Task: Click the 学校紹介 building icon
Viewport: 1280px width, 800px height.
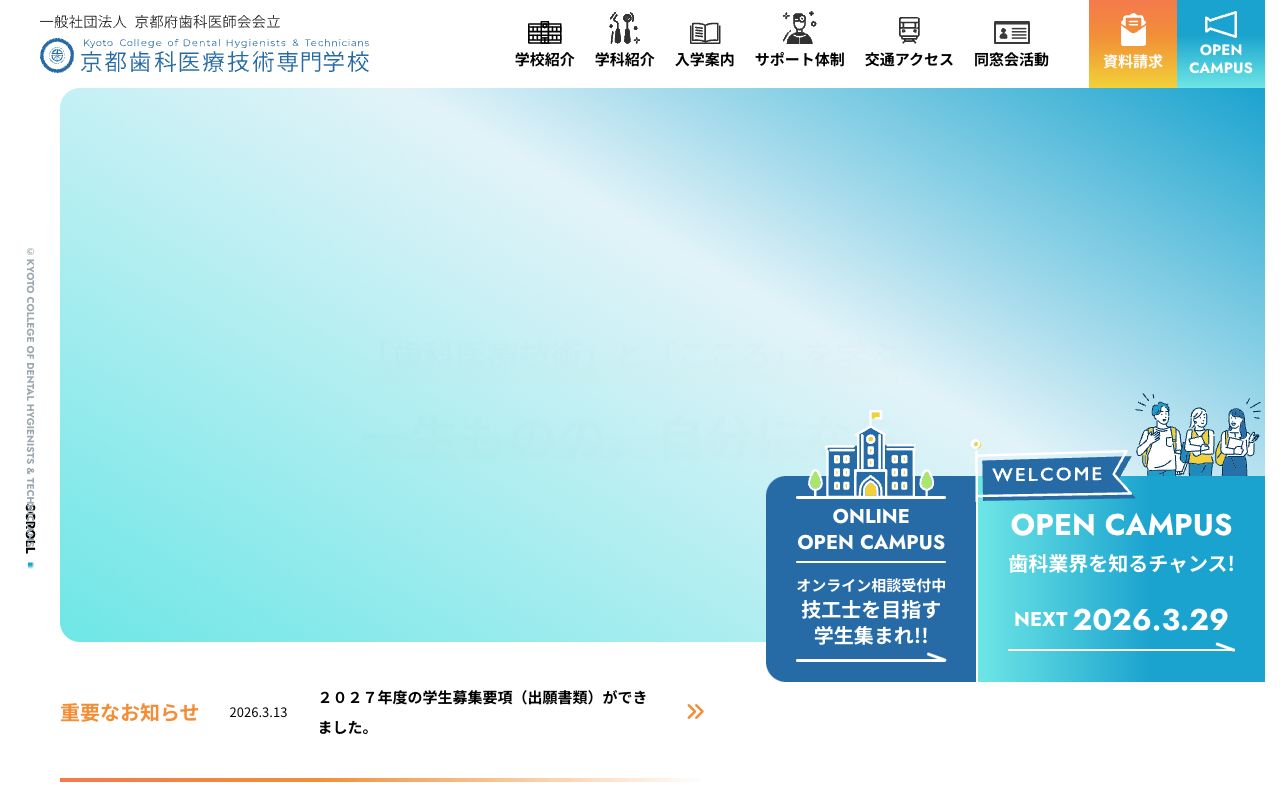Action: 543,30
